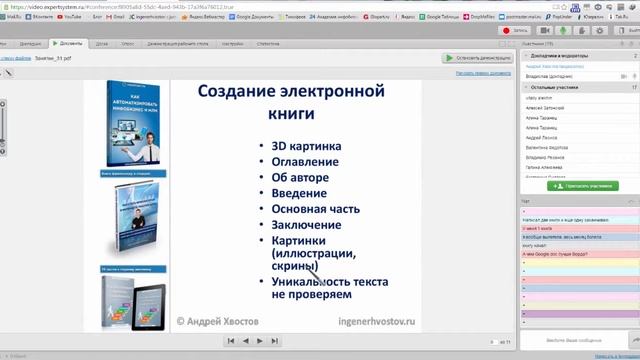Open the gear settings icon in top toolbar

click(600, 31)
